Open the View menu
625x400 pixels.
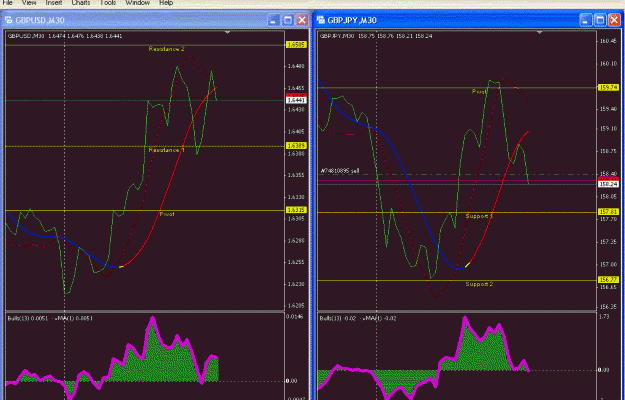29,2
